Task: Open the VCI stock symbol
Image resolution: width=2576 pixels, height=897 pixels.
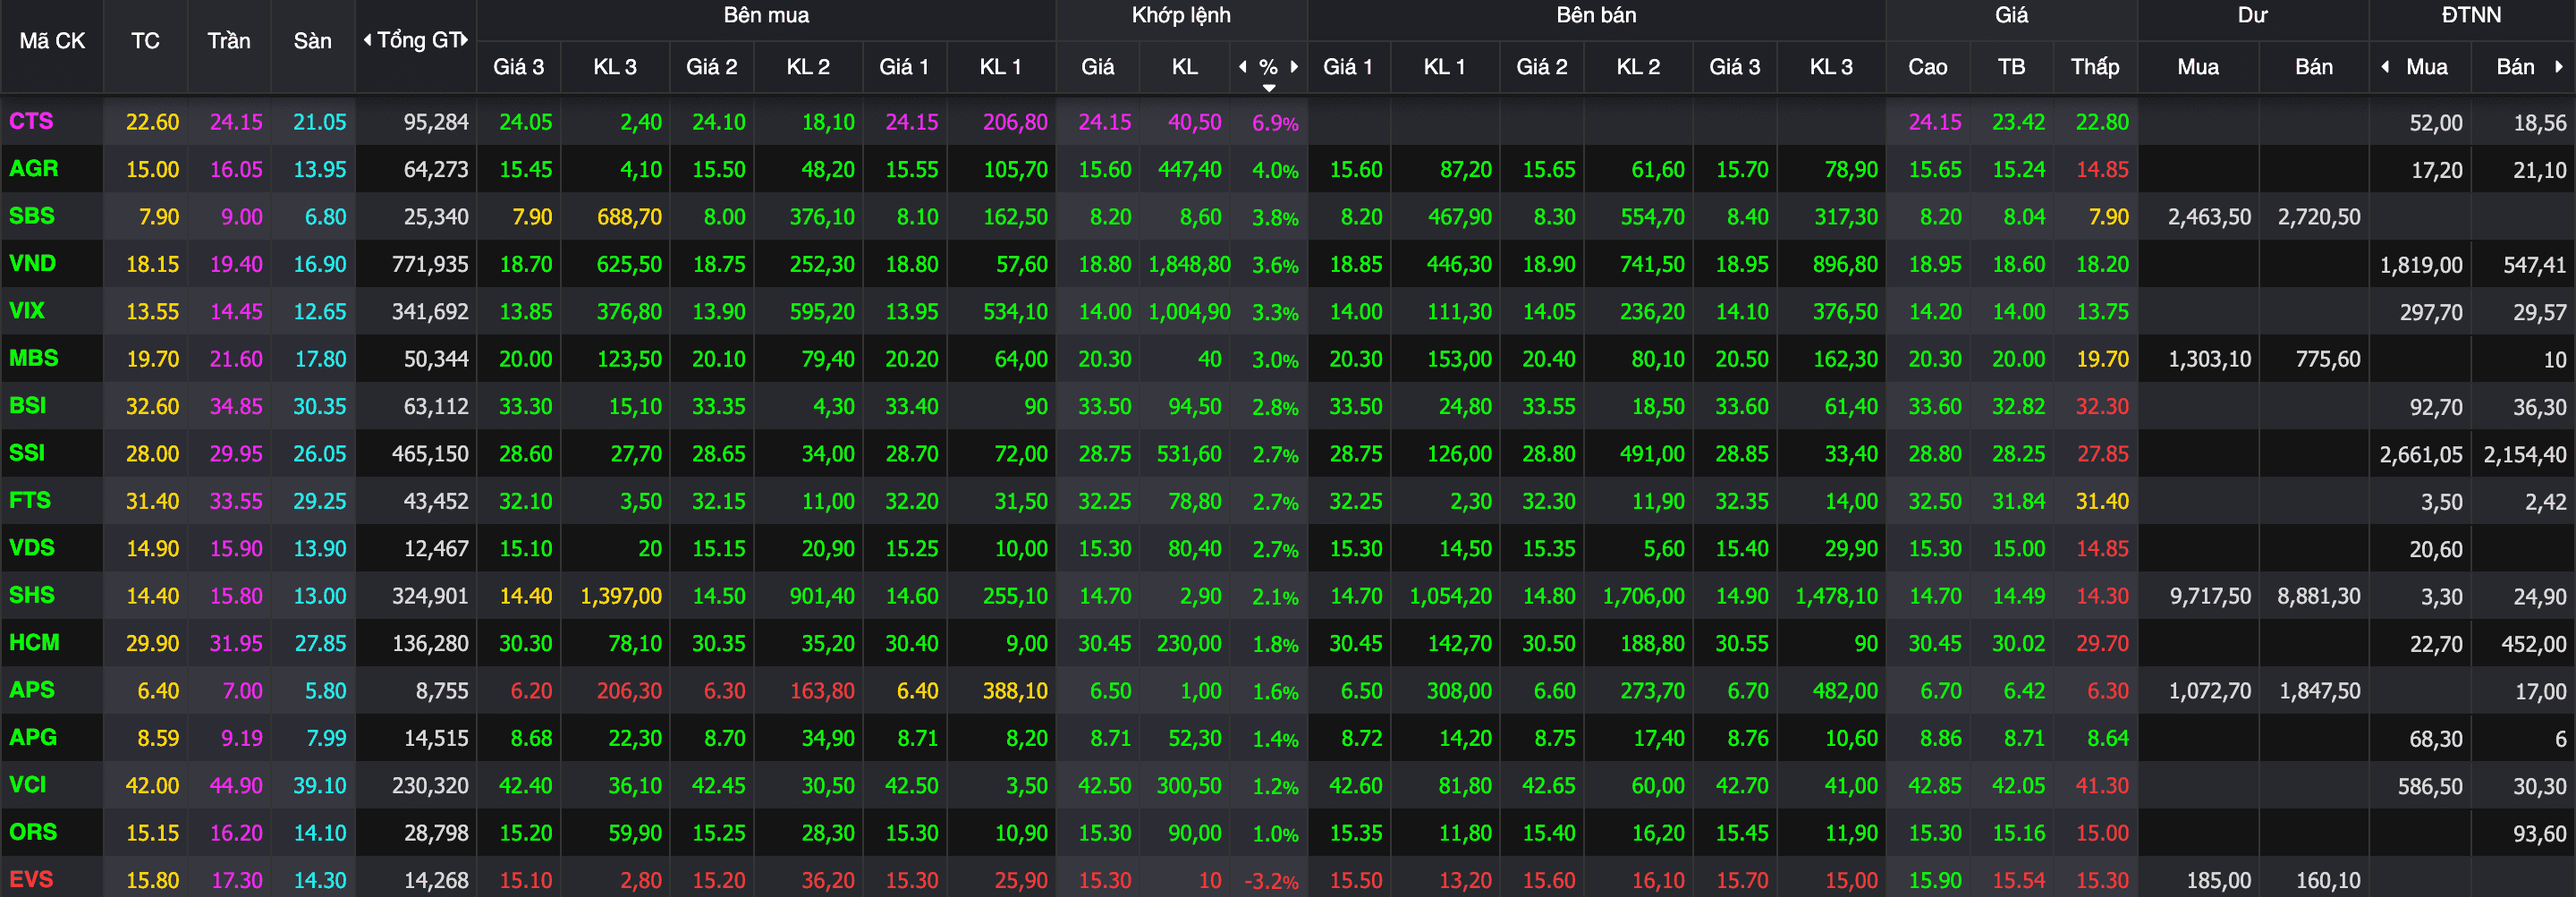Action: (x=28, y=785)
